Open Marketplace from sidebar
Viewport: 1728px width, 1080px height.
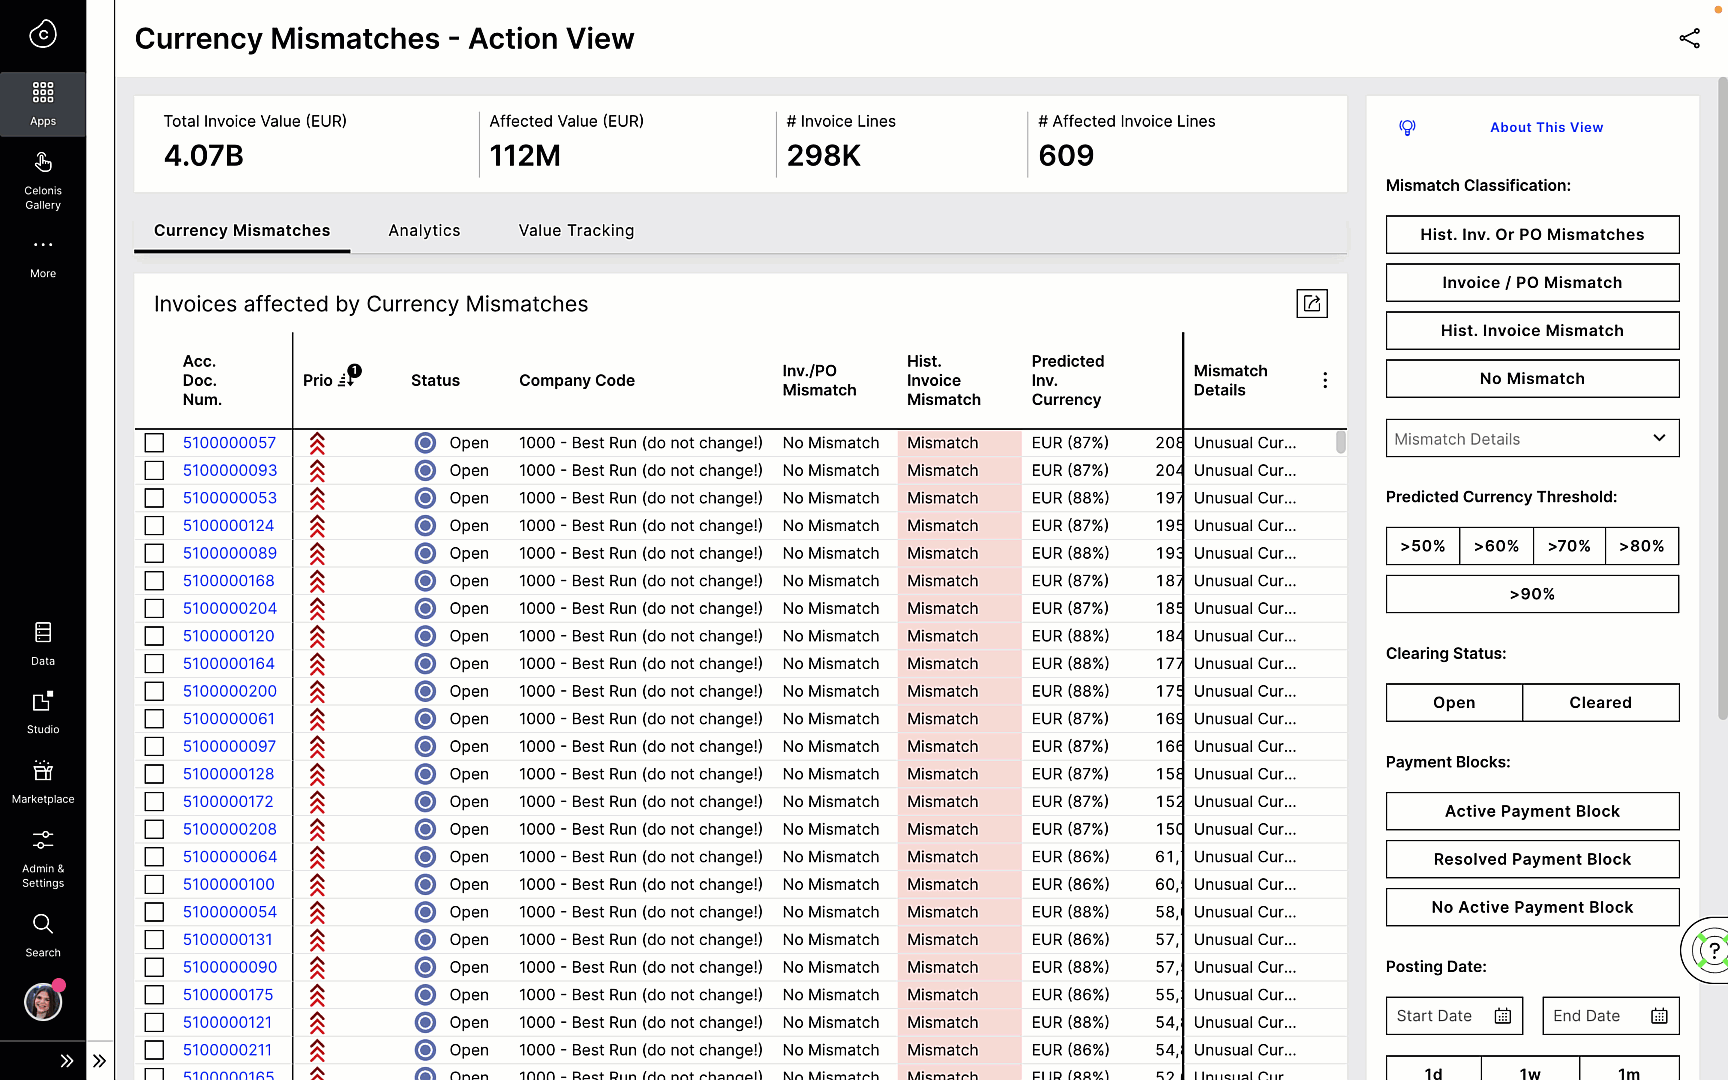coord(43,782)
